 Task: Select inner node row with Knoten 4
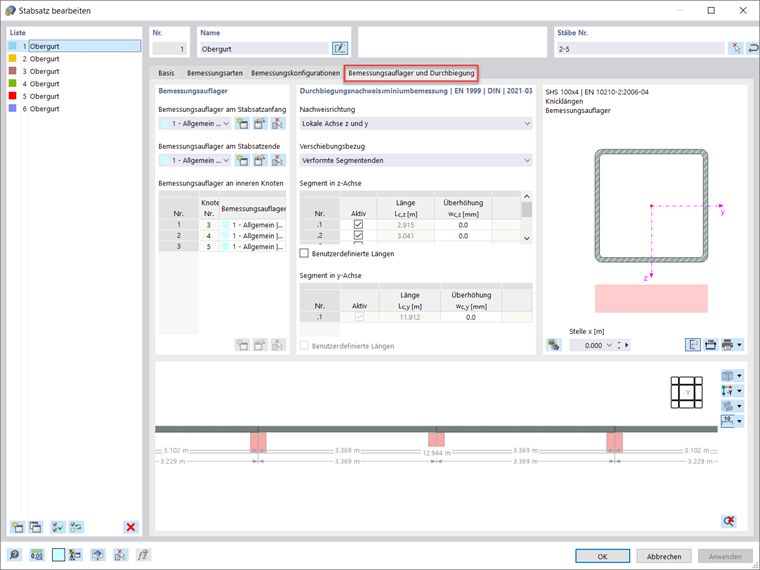pos(222,236)
